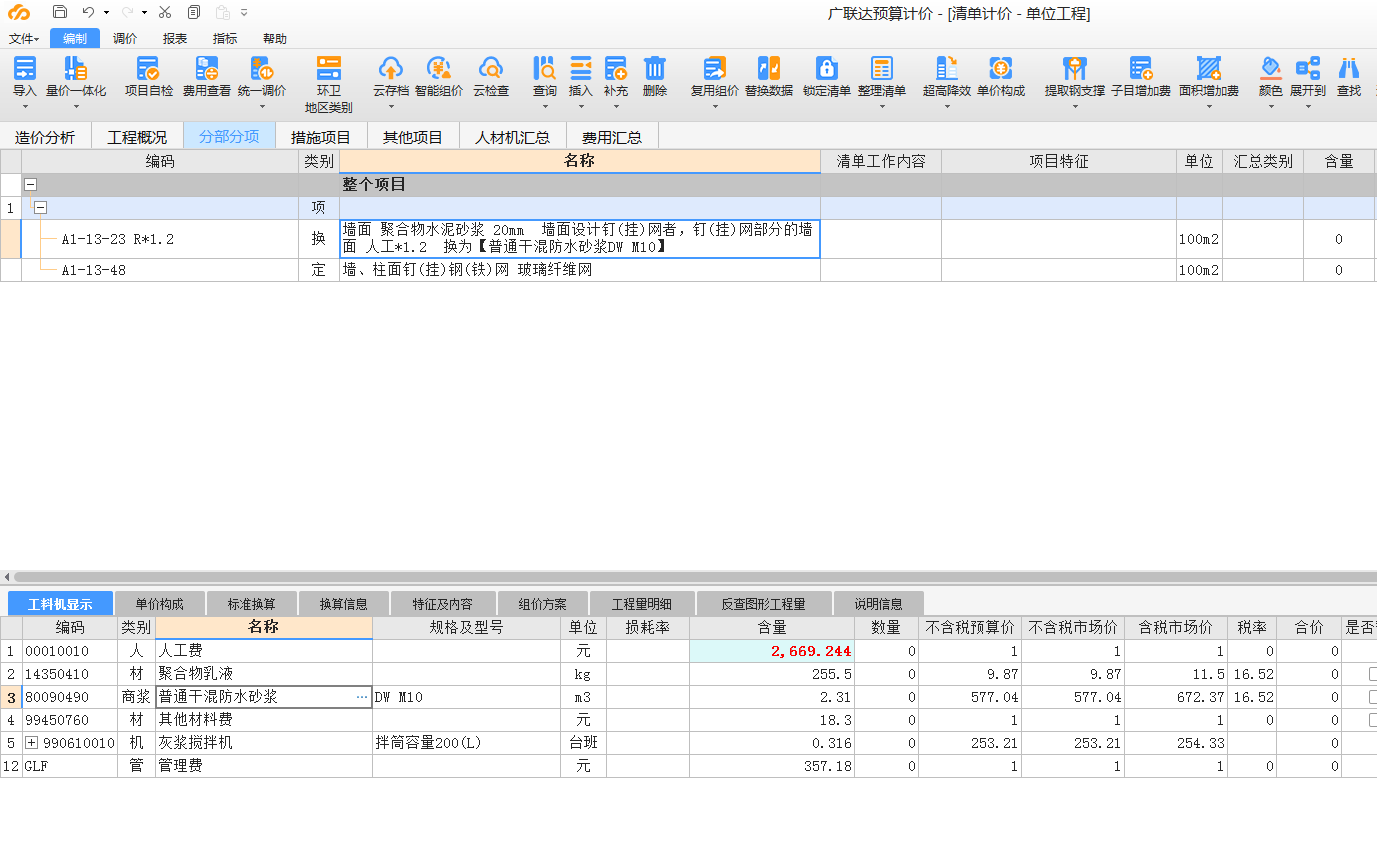Open dropdown arrow under 超高降效
This screenshot has height=858, width=1377.
(947, 106)
